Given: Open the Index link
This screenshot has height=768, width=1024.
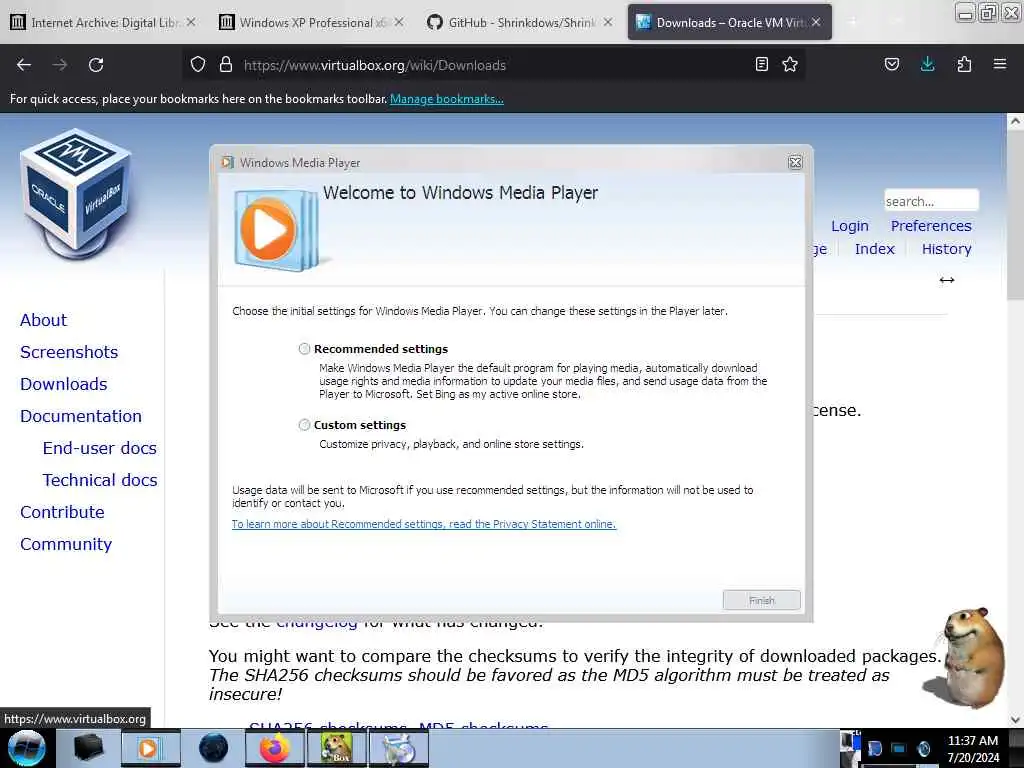Looking at the screenshot, I should [874, 249].
